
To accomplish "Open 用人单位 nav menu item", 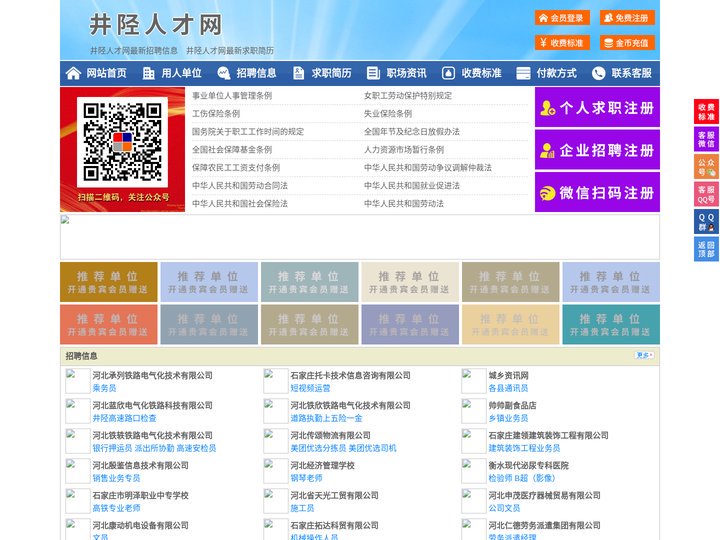I will pyautogui.click(x=181, y=73).
